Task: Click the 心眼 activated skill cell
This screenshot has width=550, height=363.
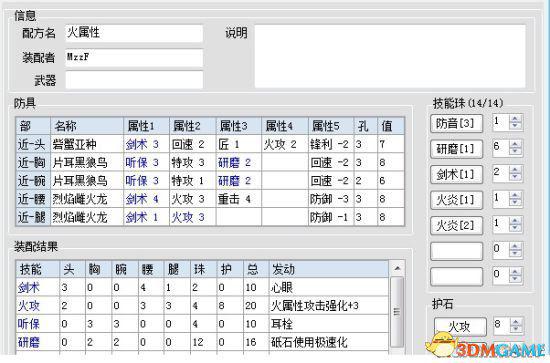Action: coord(329,288)
